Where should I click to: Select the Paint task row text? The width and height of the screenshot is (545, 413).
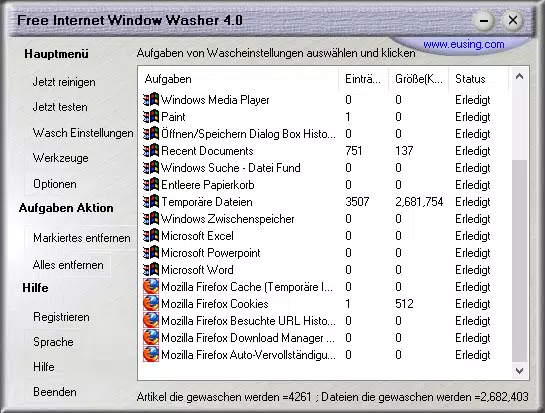pyautogui.click(x=173, y=117)
